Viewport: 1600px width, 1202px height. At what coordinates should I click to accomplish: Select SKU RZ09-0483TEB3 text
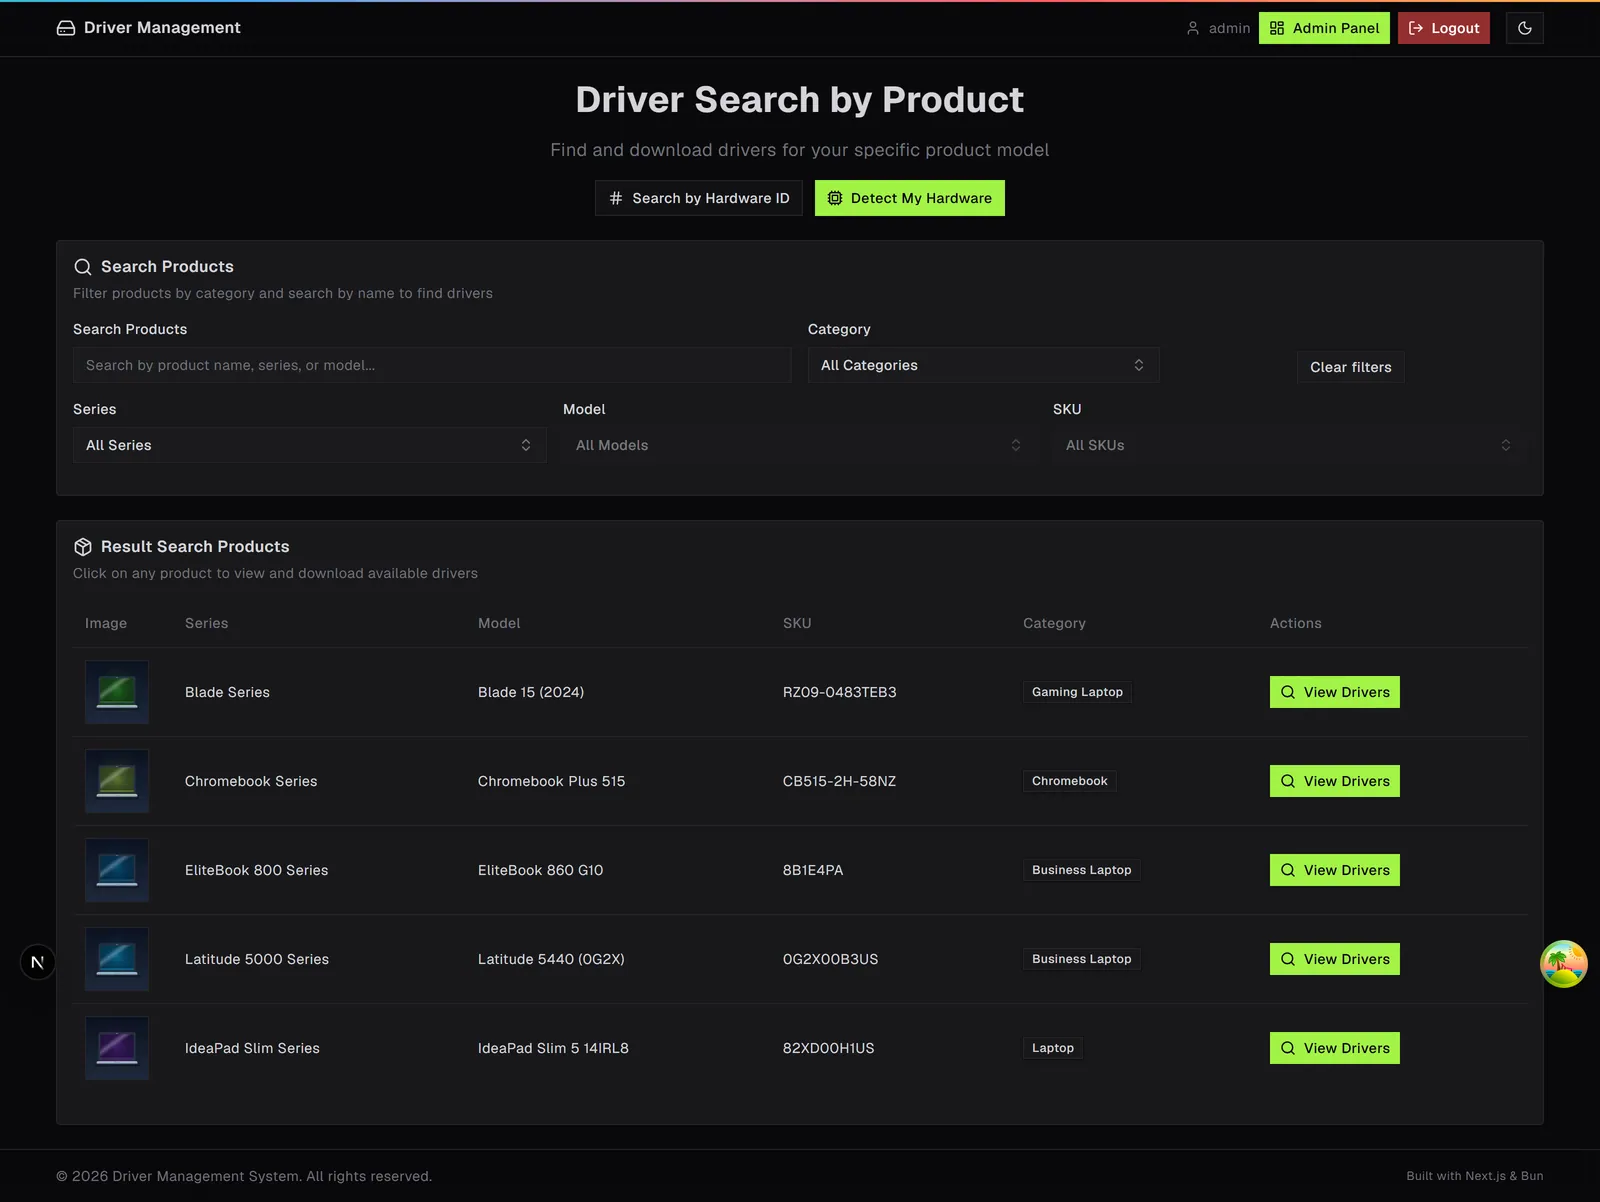point(840,692)
